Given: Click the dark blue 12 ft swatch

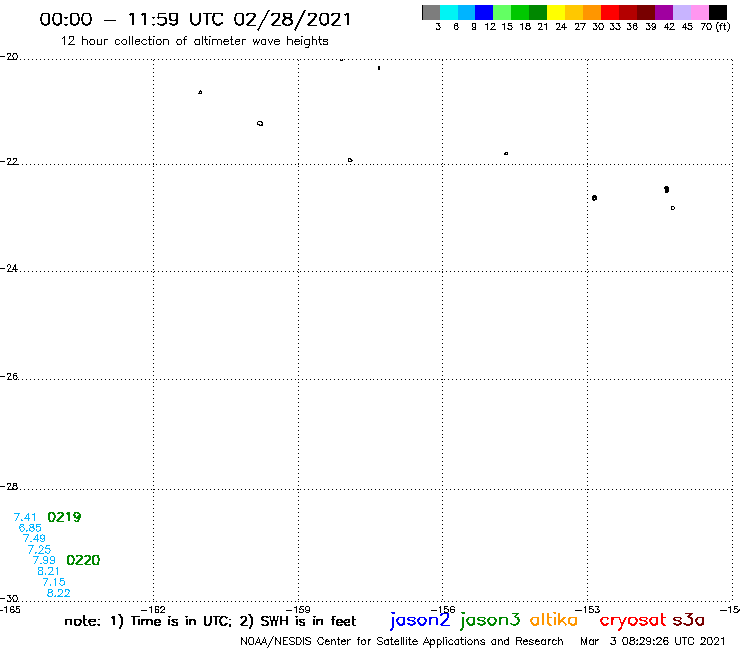Looking at the screenshot, I should 484,12.
